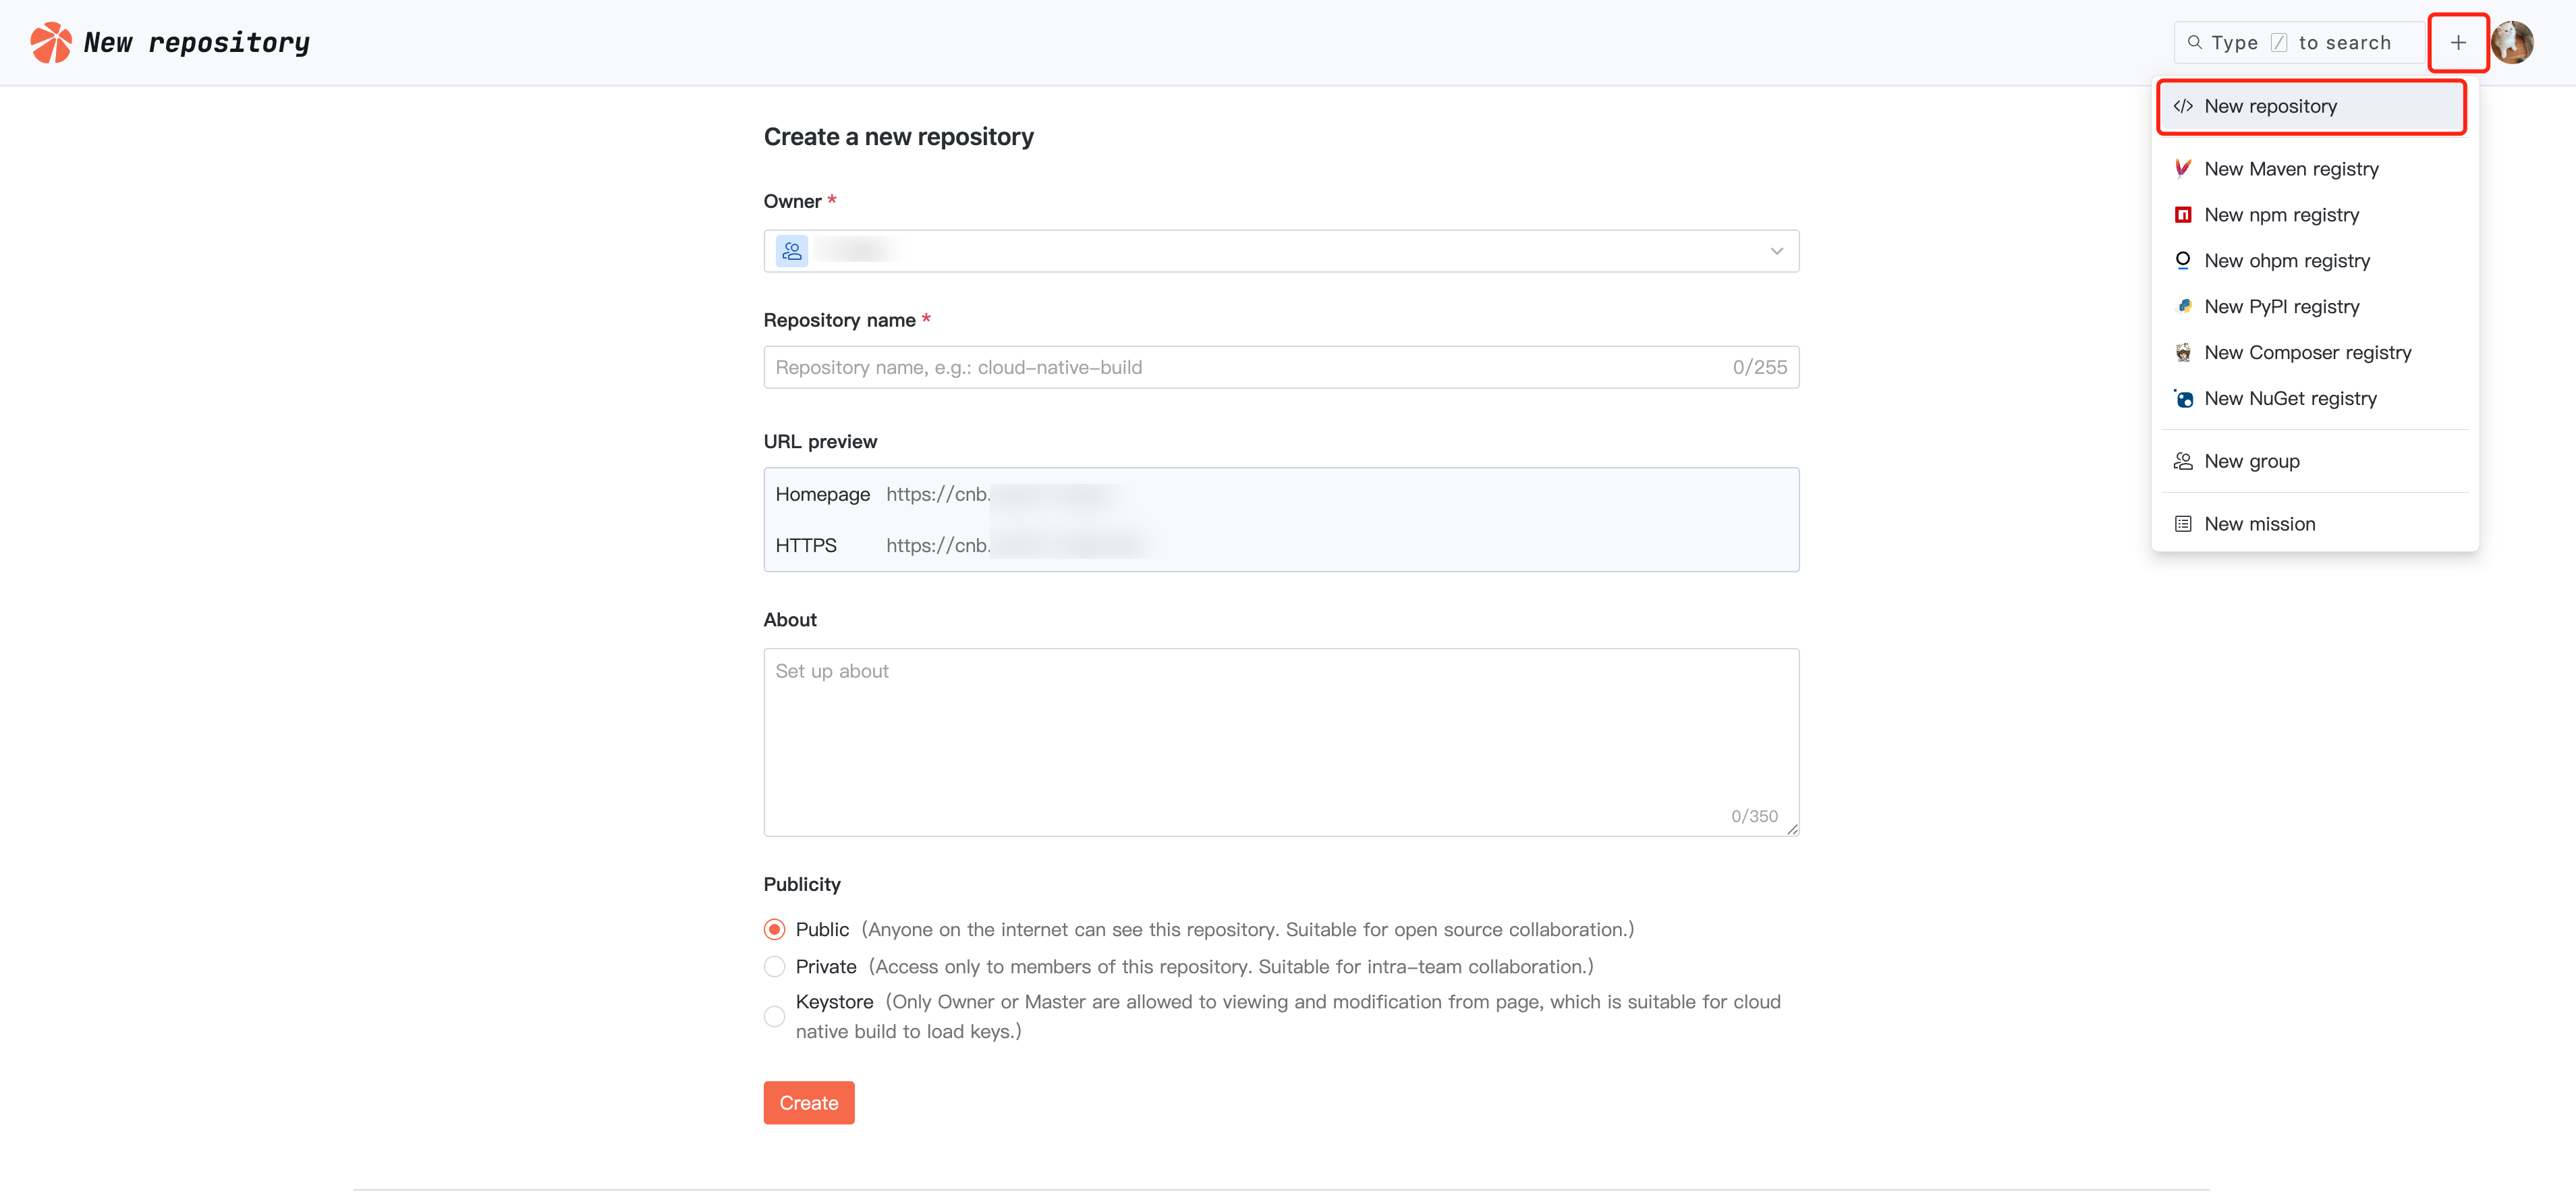This screenshot has height=1196, width=2576.
Task: Click the PyPI registry python icon
Action: (x=2183, y=307)
